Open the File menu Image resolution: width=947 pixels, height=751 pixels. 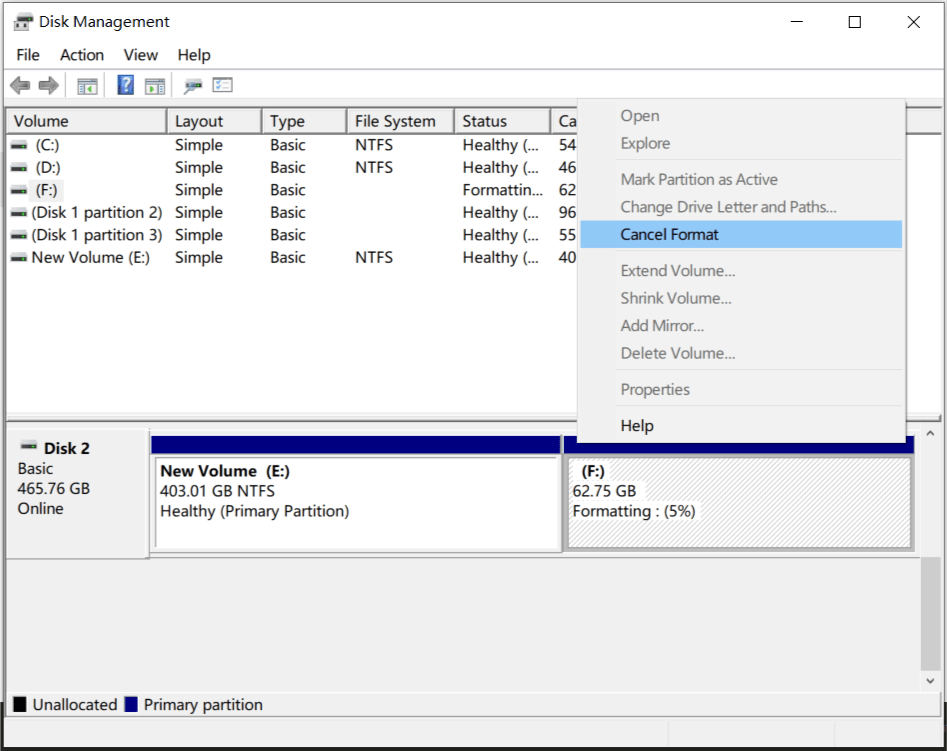(28, 55)
